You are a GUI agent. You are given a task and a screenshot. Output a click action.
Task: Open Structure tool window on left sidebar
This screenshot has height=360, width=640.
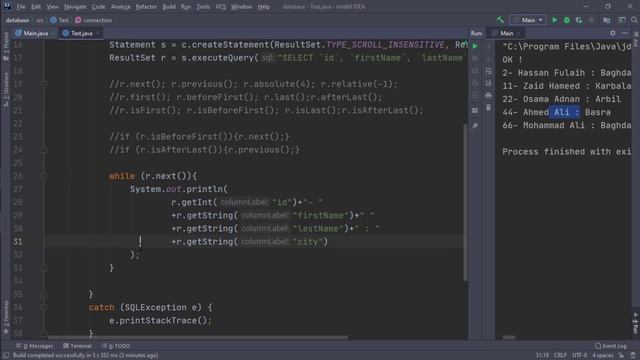click(6, 90)
